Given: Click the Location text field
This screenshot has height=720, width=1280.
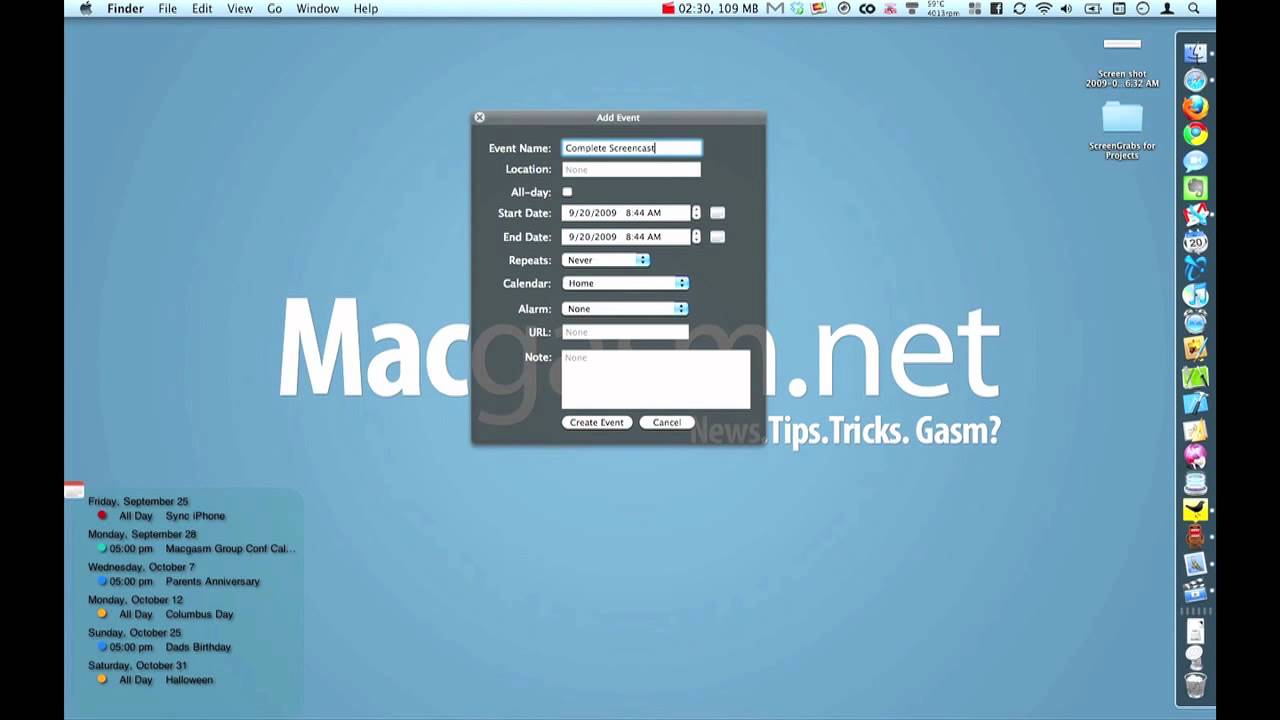Looking at the screenshot, I should click(631, 170).
